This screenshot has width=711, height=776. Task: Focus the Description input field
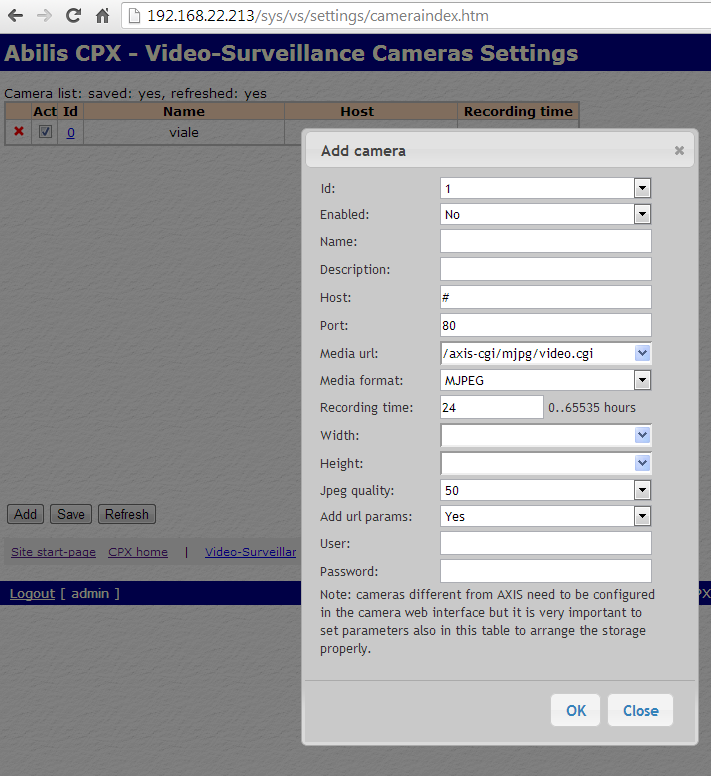pyautogui.click(x=546, y=269)
